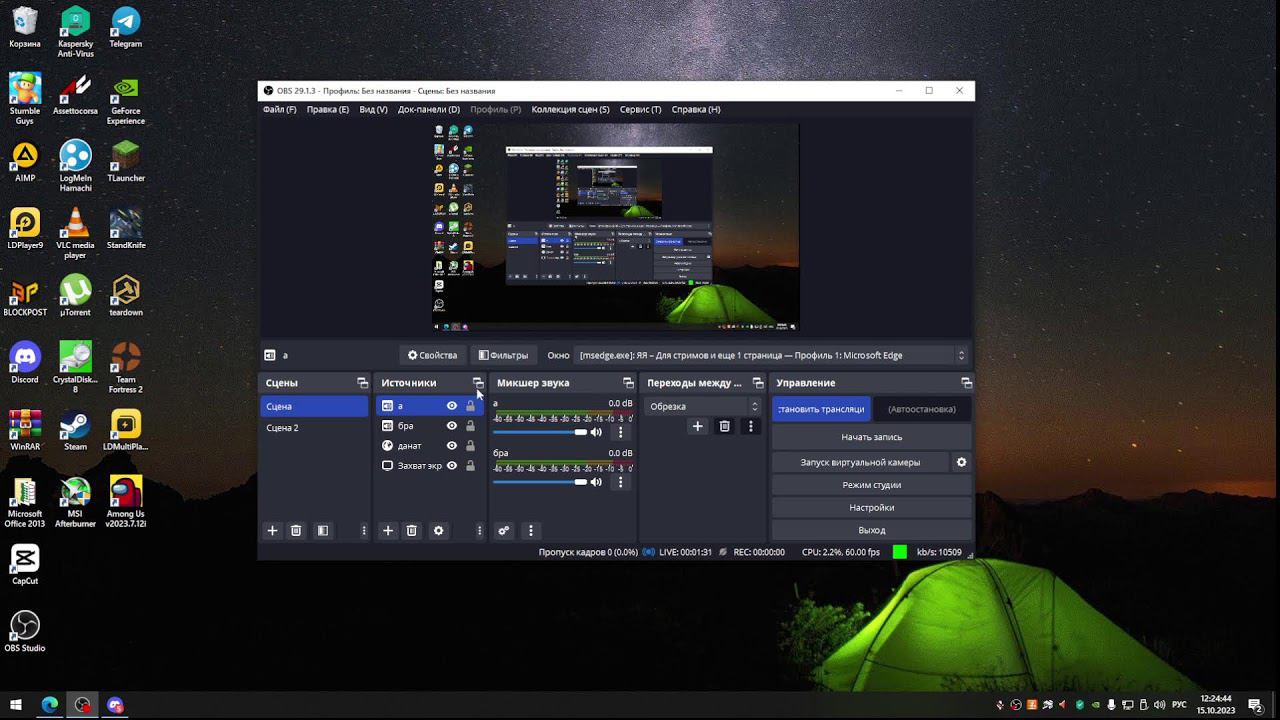The image size is (1280, 720).
Task: Adjust volume slider for channel 'а'
Action: 540,432
